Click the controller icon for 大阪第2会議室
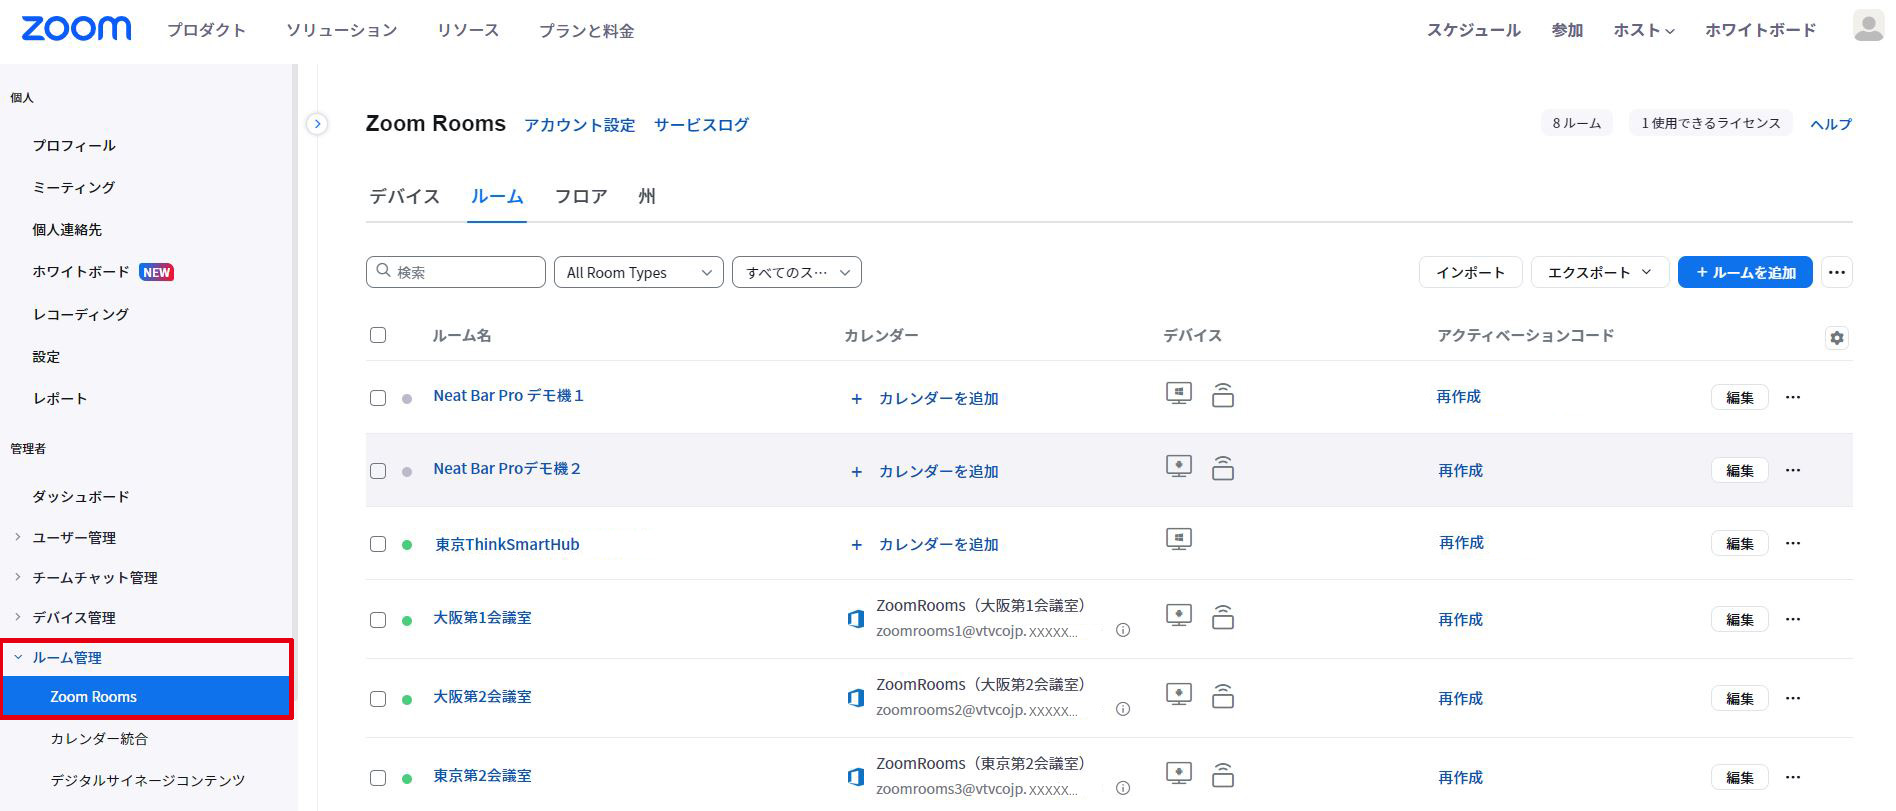Viewport: 1896px width, 811px height. pos(1222,696)
